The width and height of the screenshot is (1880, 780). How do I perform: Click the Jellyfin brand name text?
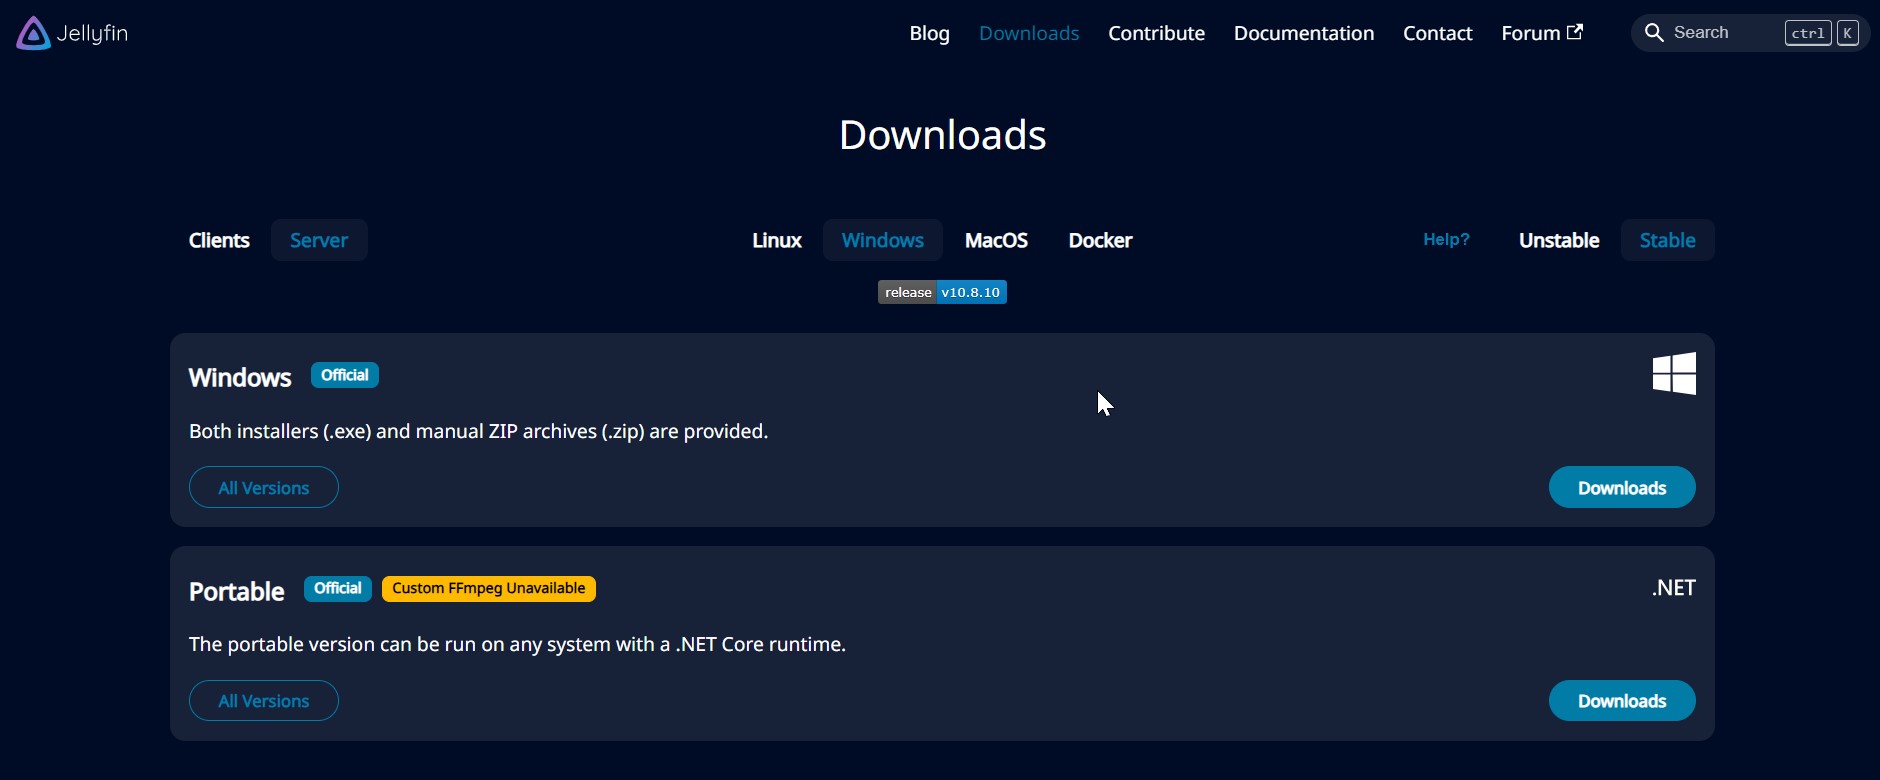93,34
